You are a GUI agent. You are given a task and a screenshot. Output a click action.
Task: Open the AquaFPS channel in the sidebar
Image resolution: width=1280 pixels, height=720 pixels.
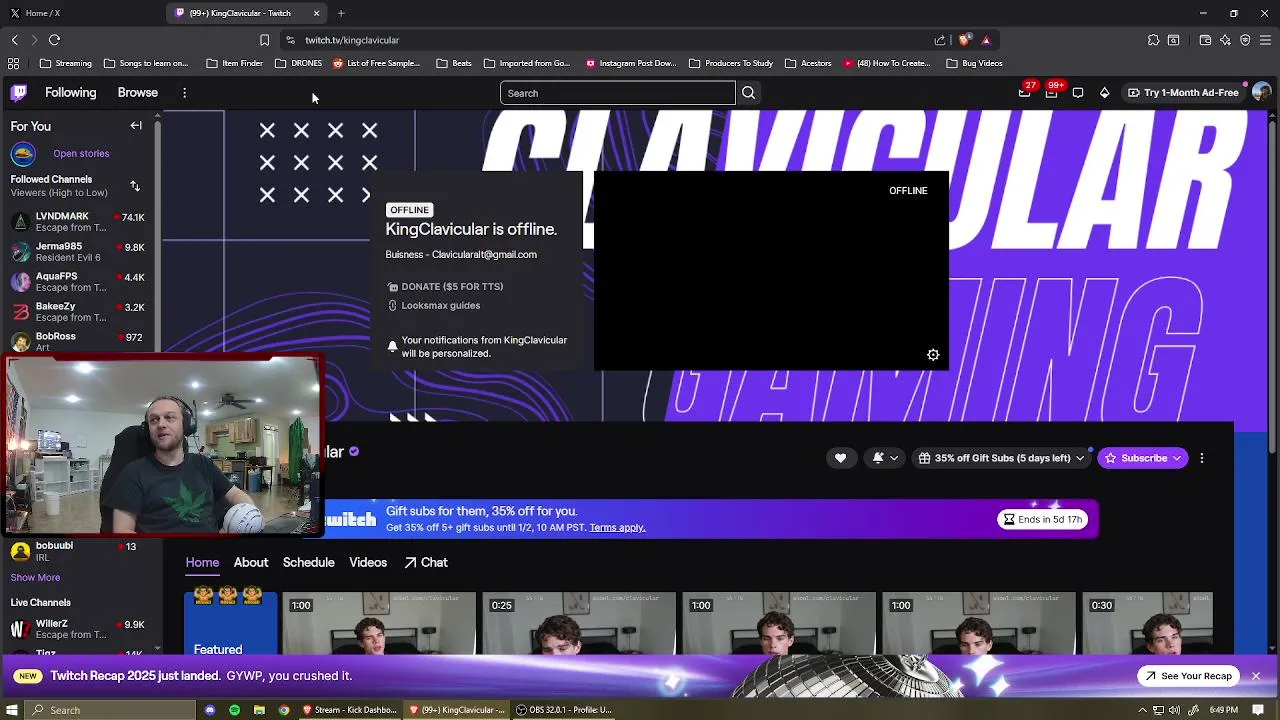coord(78,282)
